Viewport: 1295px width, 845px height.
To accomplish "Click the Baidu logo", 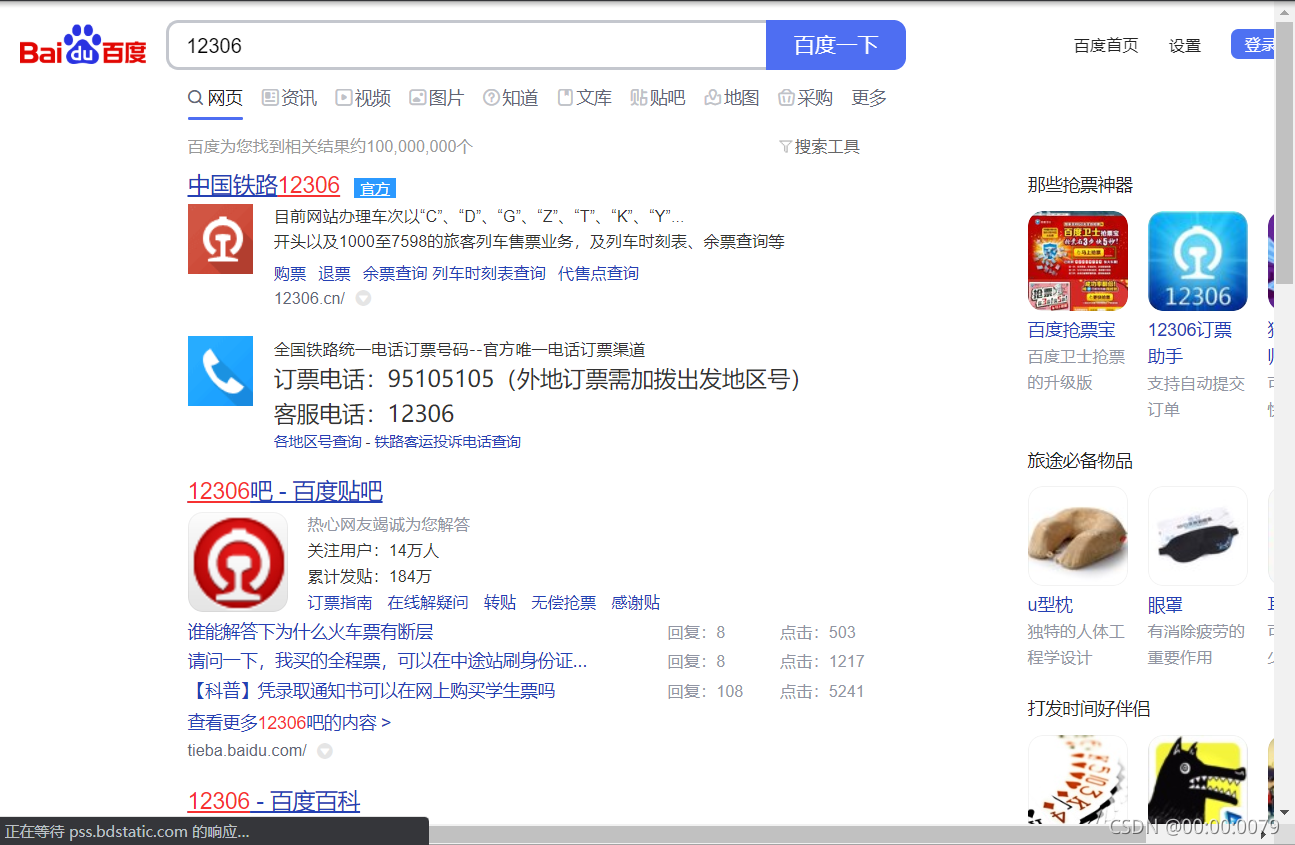I will 83,46.
